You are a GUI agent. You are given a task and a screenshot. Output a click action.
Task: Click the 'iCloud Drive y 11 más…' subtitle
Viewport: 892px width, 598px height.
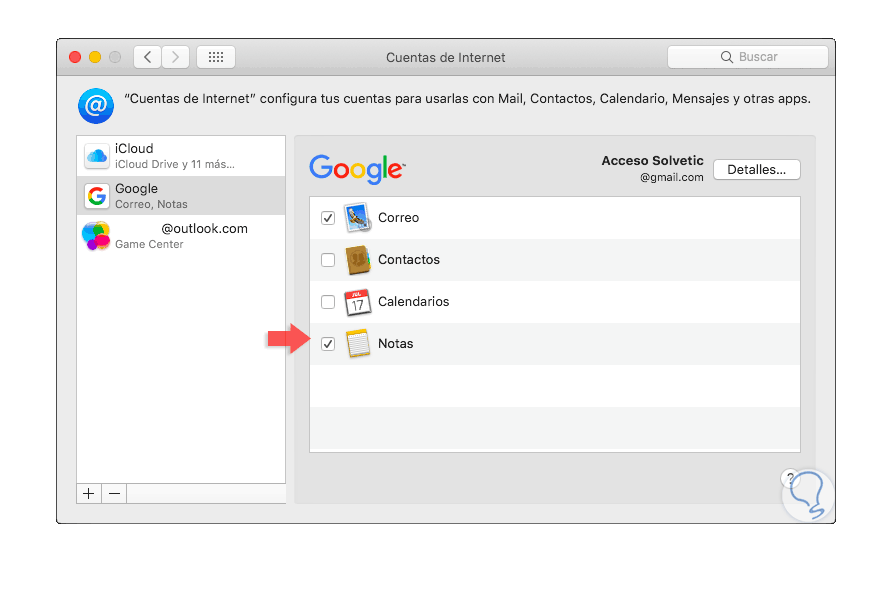tap(175, 164)
